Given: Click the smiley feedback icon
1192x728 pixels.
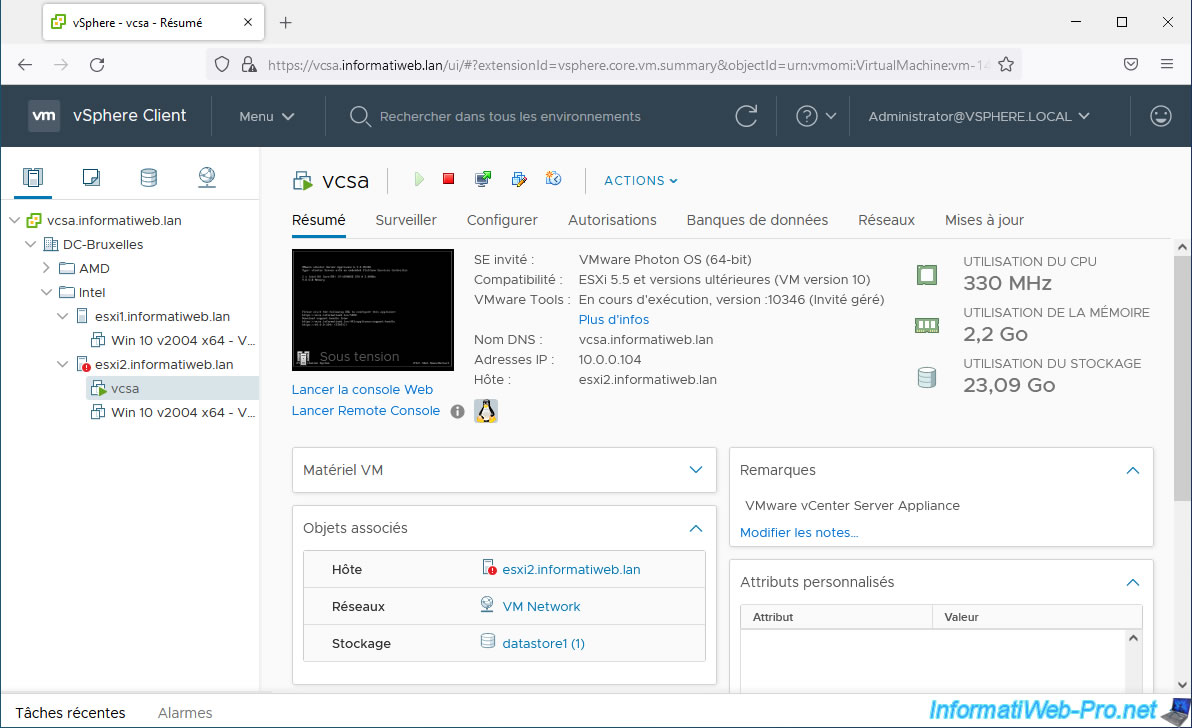Looking at the screenshot, I should pyautogui.click(x=1160, y=116).
